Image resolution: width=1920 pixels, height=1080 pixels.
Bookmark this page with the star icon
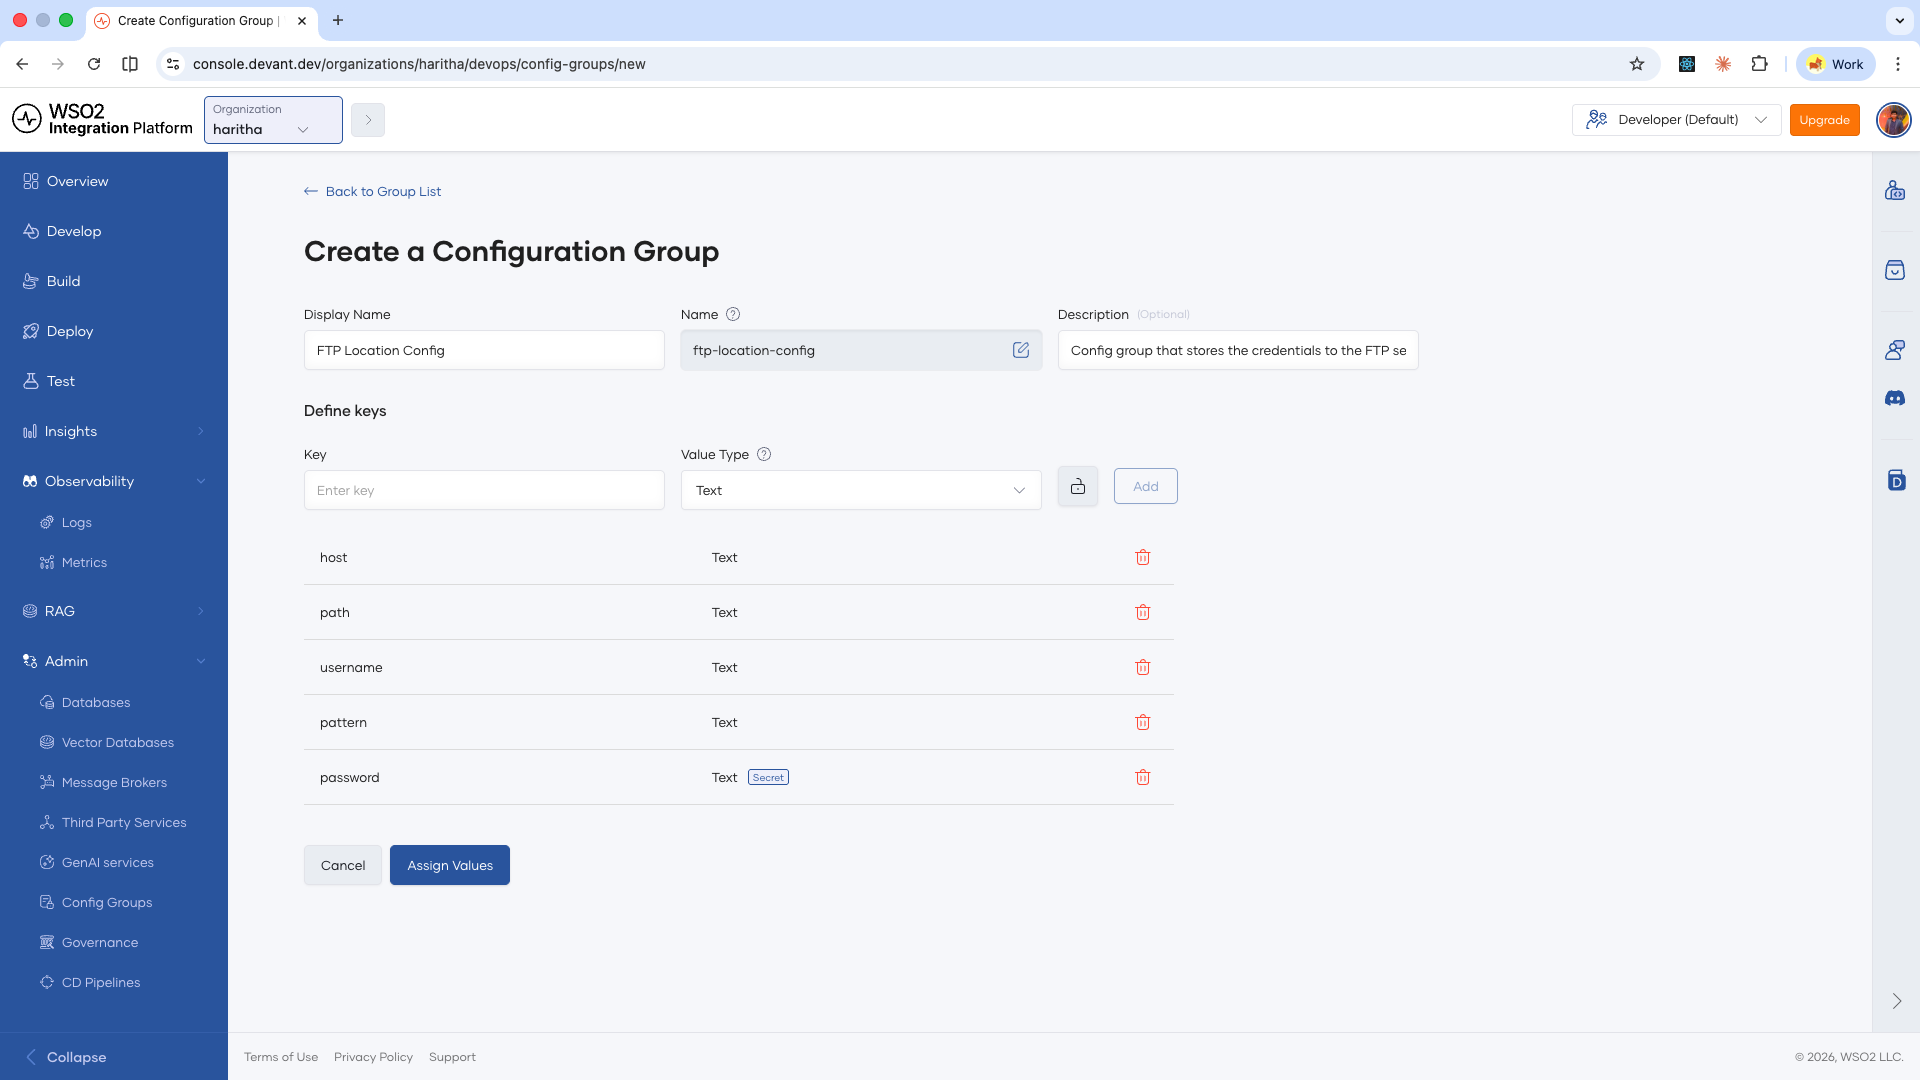tap(1637, 64)
